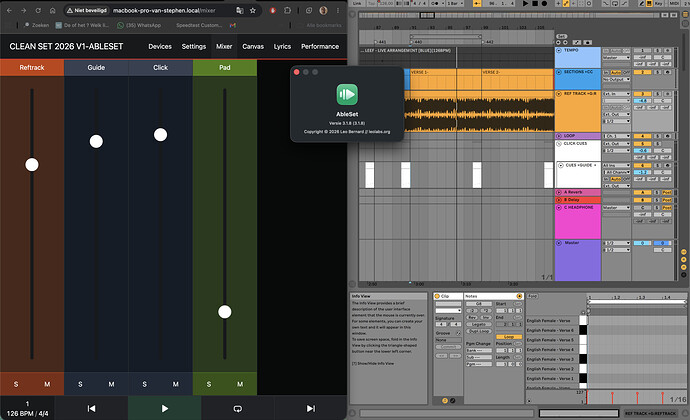Toggle Draw Mode pencil in Ableton
This screenshot has width=690, height=420.
point(642,4)
